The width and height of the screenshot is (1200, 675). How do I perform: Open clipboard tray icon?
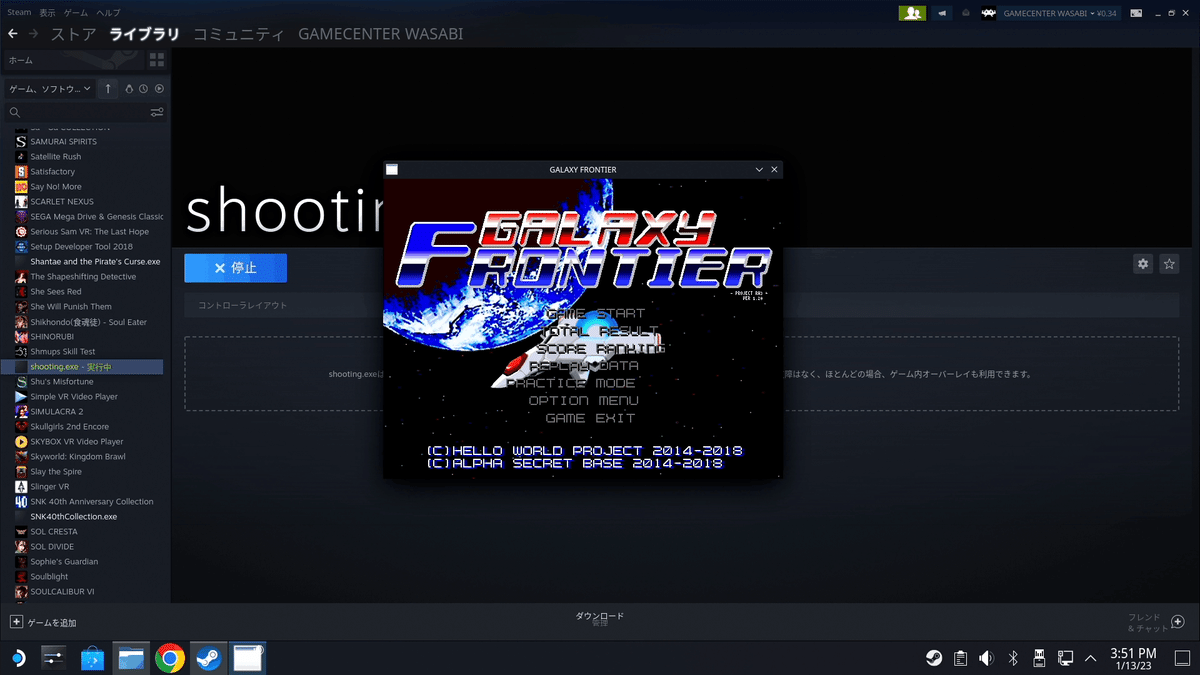pyautogui.click(x=960, y=657)
